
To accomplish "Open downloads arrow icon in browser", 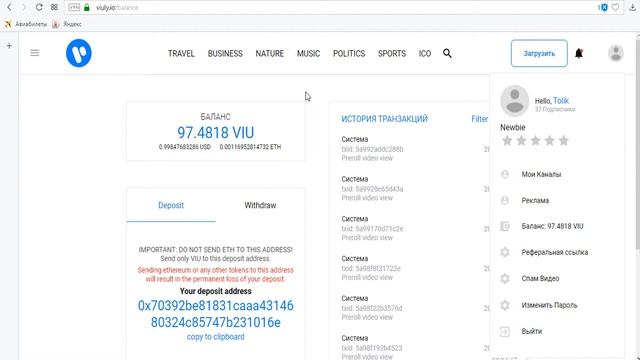I will pyautogui.click(x=633, y=7).
